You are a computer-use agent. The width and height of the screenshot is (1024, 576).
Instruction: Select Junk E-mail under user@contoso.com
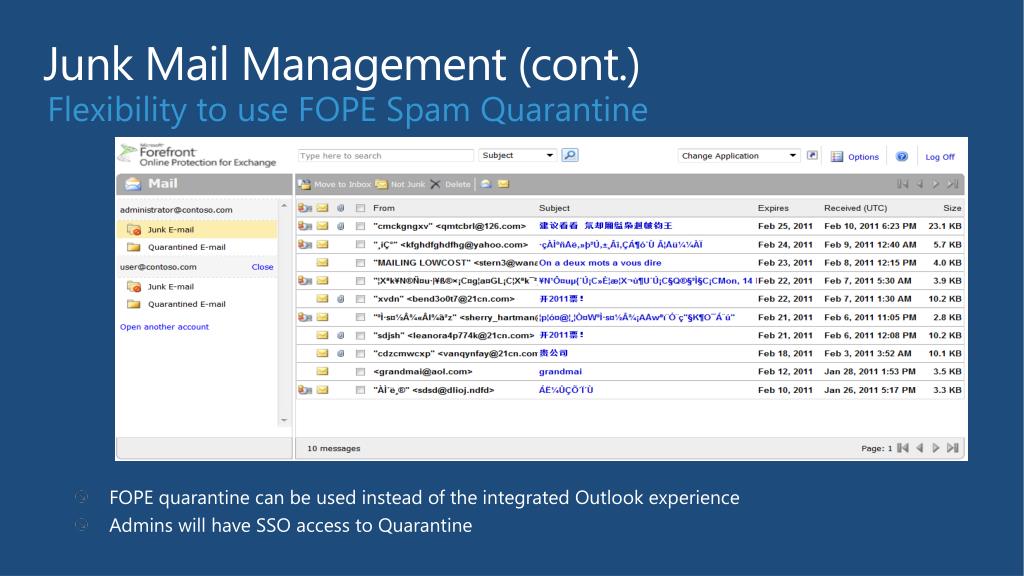(197, 286)
